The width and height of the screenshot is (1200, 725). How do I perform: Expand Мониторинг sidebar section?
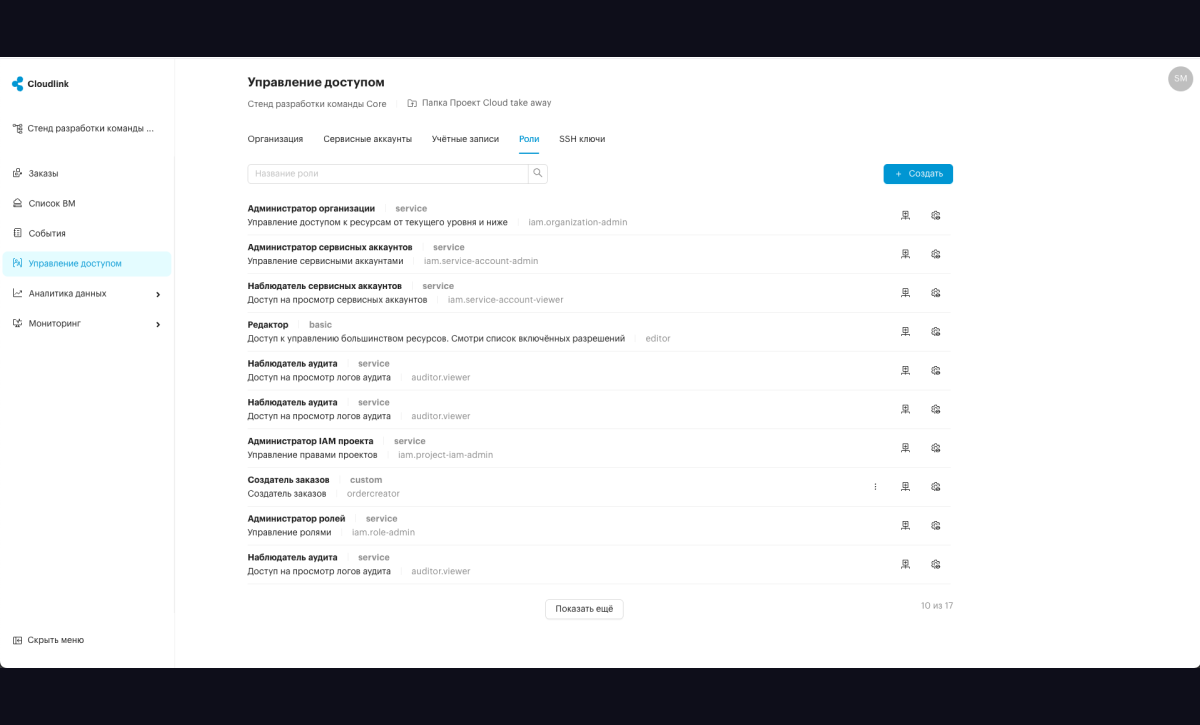(87, 324)
